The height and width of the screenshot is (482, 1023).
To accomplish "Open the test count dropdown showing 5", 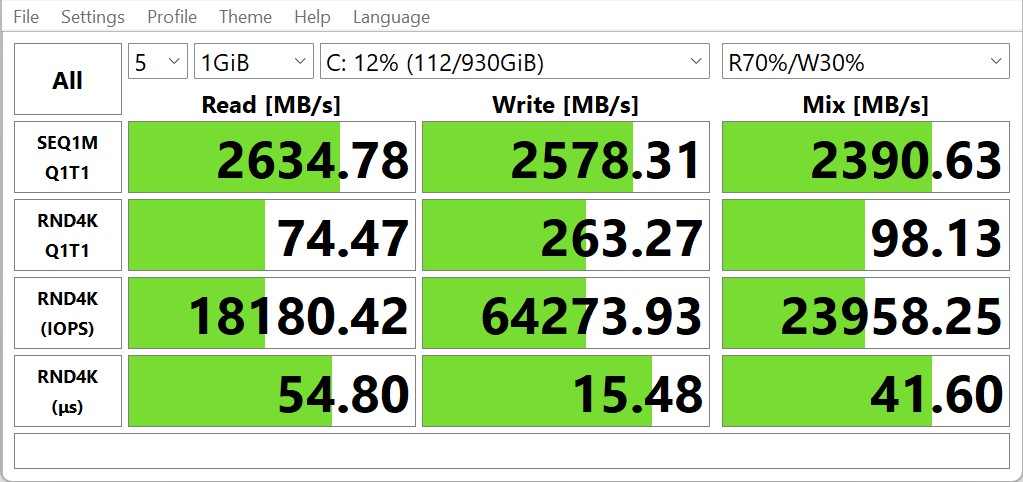I will [x=158, y=63].
